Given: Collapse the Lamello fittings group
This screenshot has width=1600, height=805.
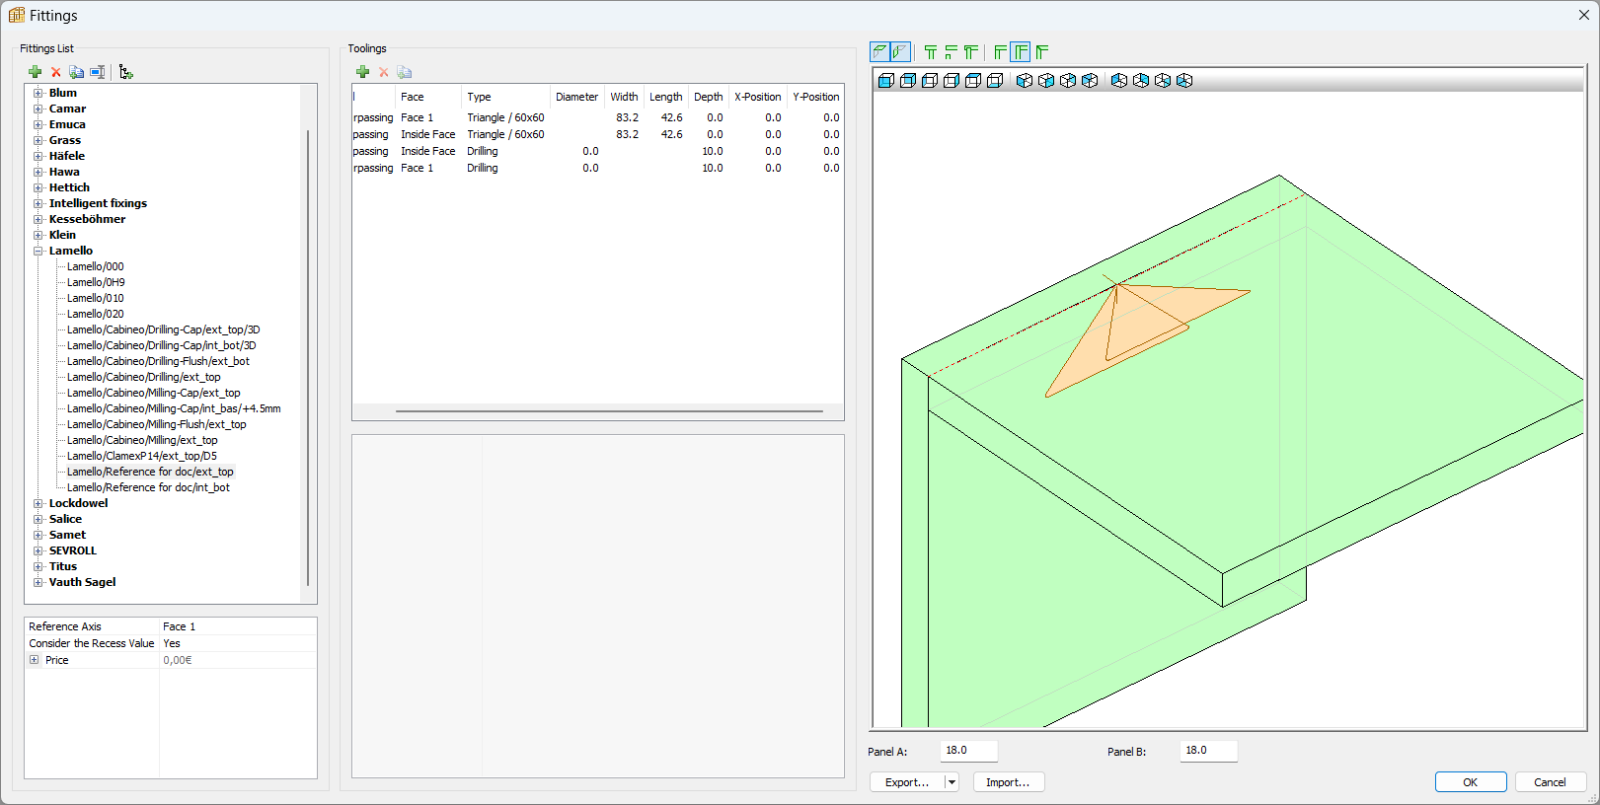Looking at the screenshot, I should click(38, 251).
